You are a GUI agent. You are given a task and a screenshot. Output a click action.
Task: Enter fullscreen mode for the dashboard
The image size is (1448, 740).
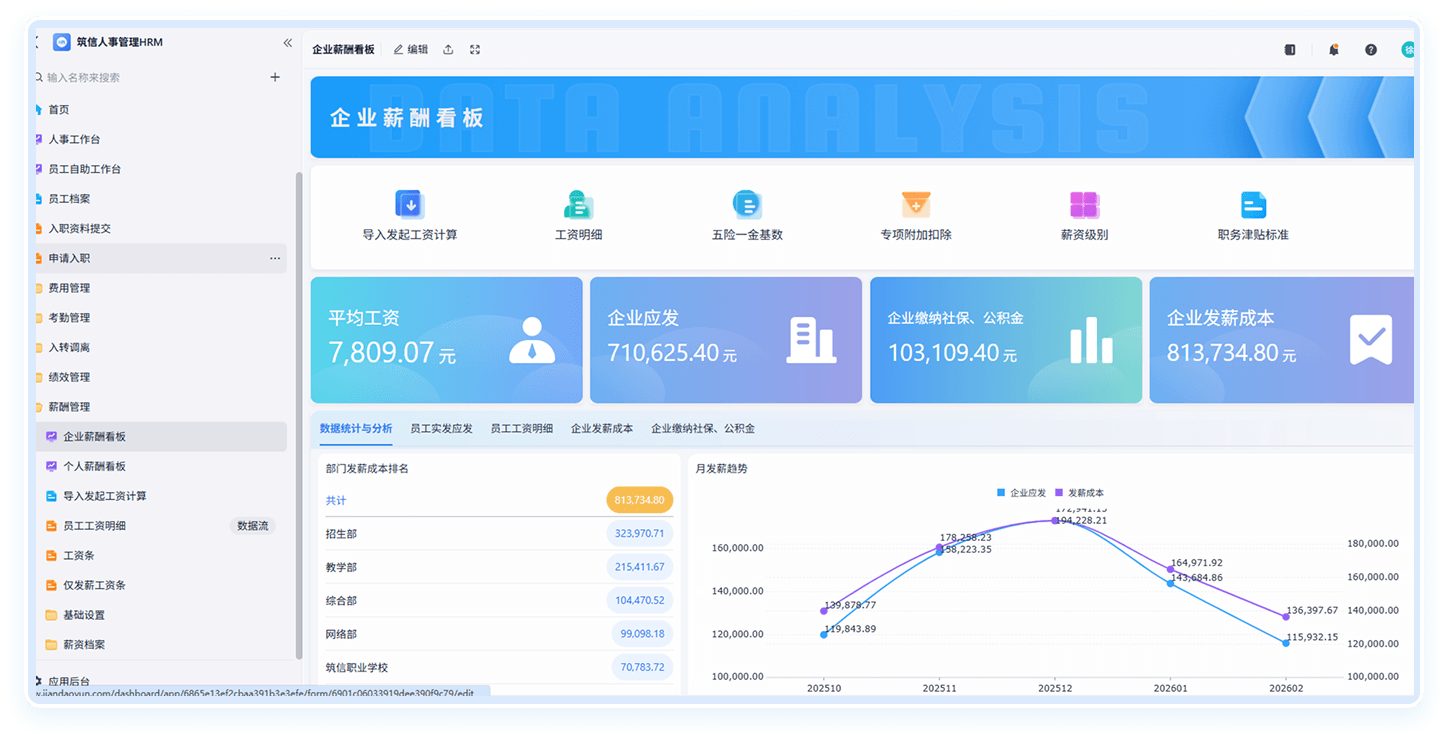click(475, 49)
